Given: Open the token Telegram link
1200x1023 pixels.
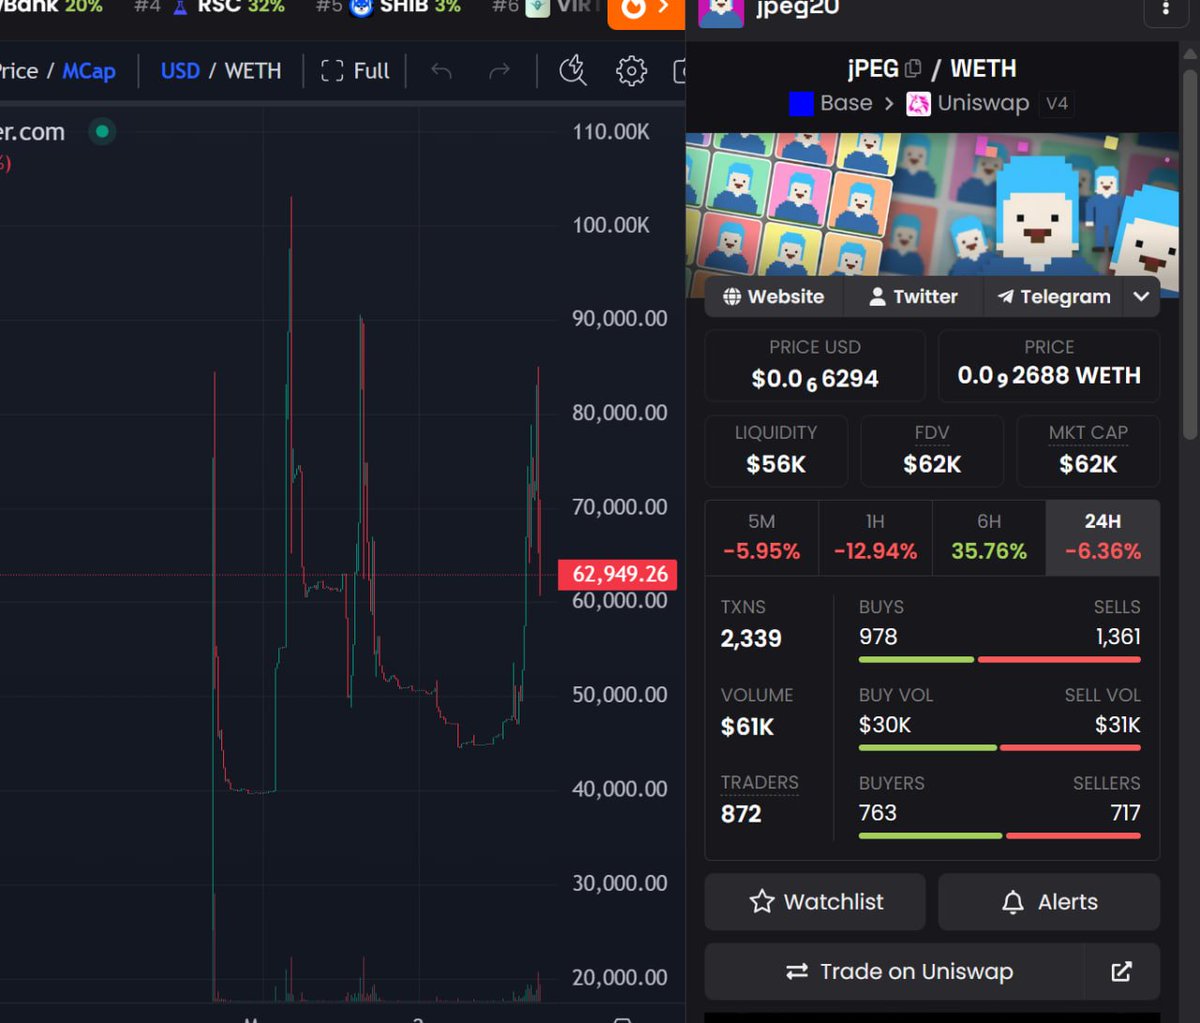Looking at the screenshot, I should 1054,297.
